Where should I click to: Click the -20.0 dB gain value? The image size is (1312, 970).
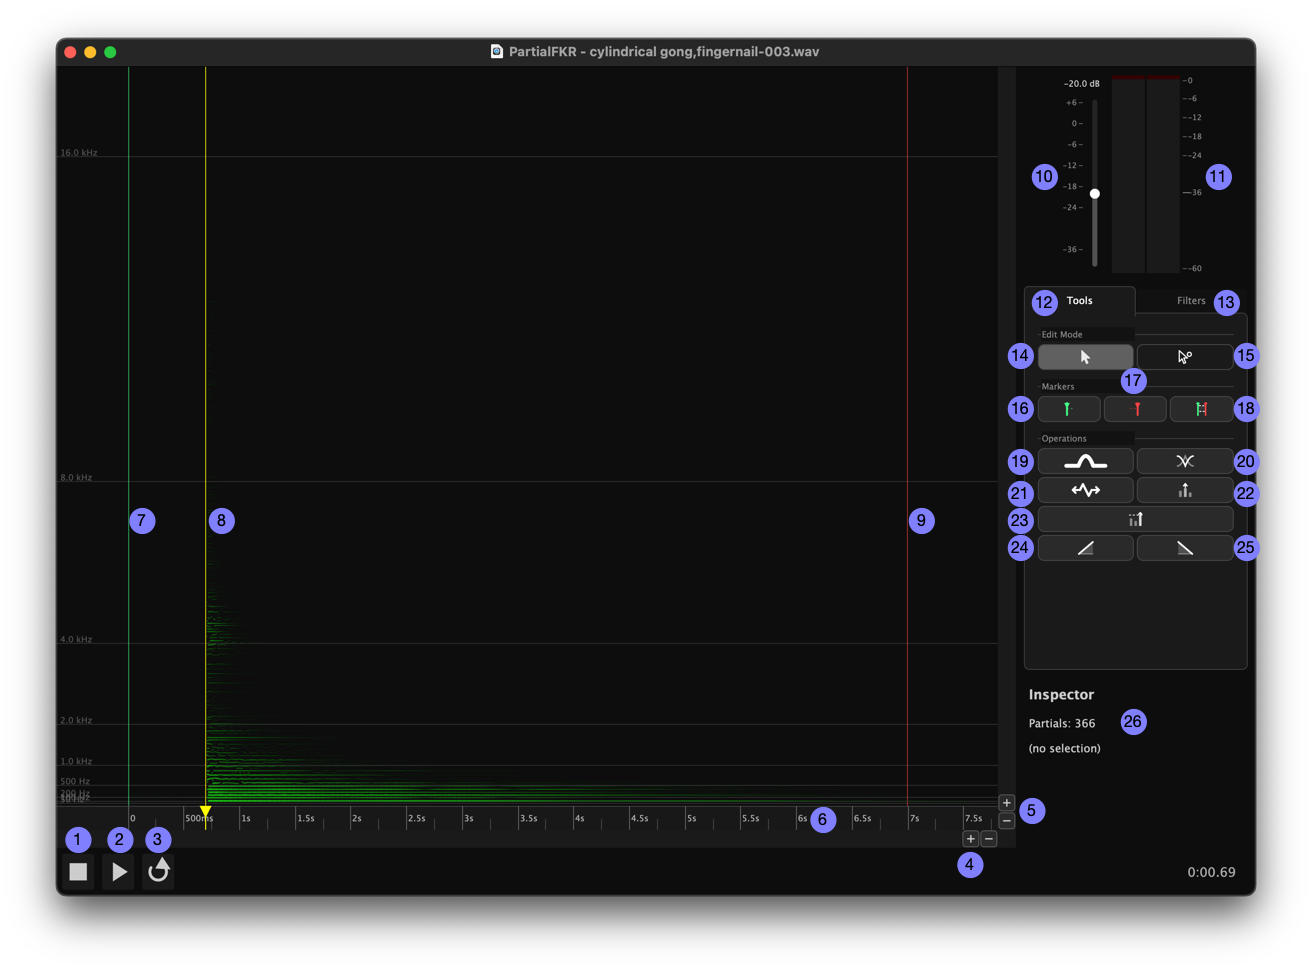click(1081, 84)
